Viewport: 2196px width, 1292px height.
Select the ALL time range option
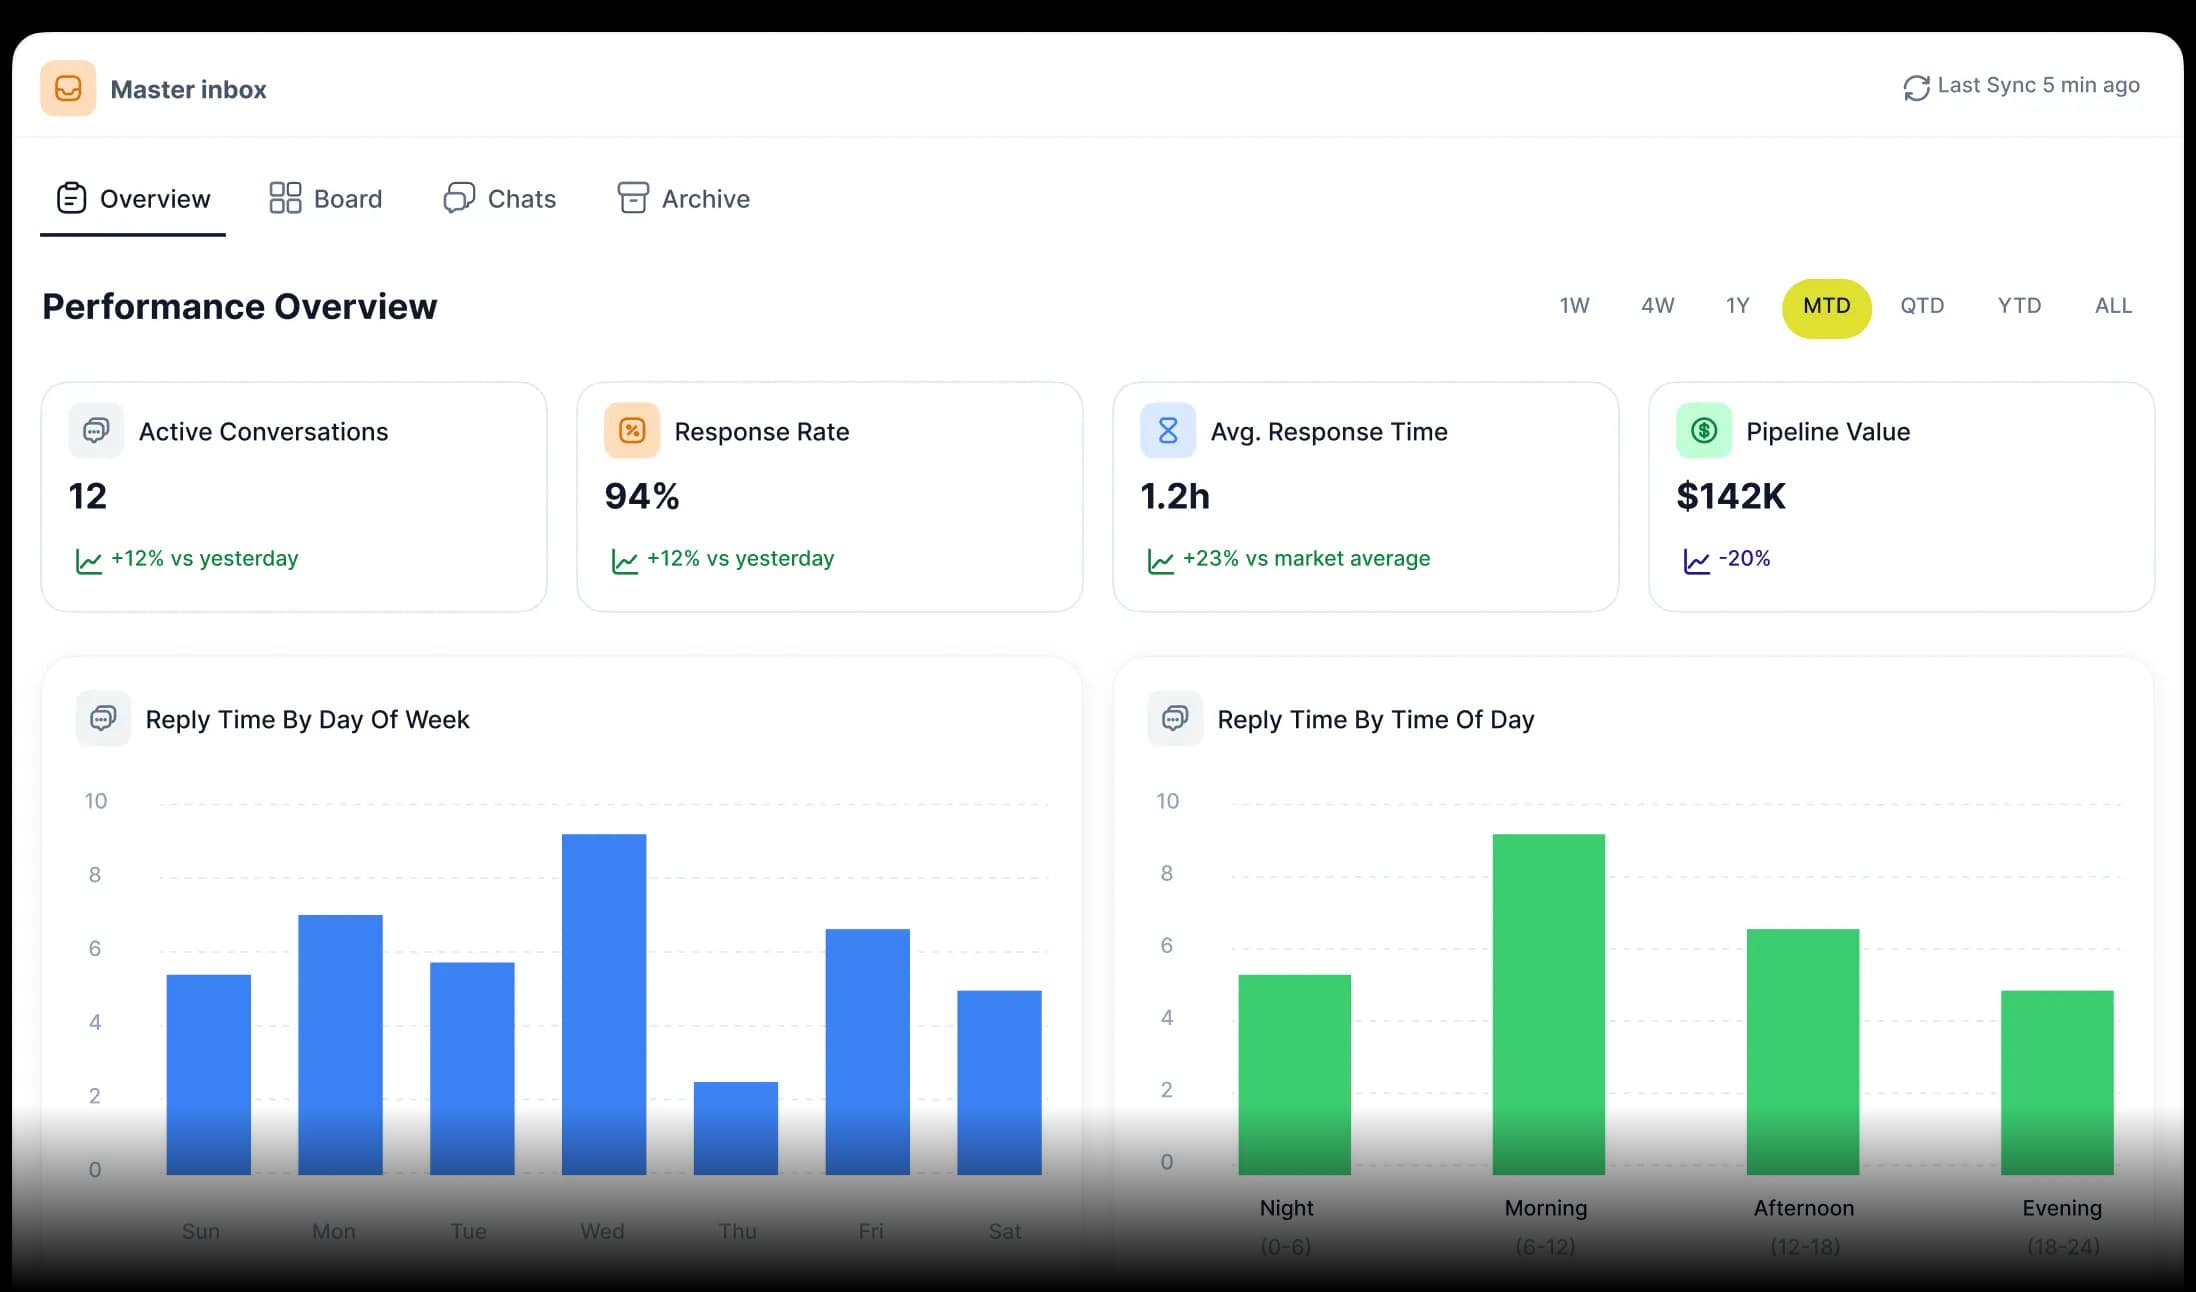(2112, 306)
